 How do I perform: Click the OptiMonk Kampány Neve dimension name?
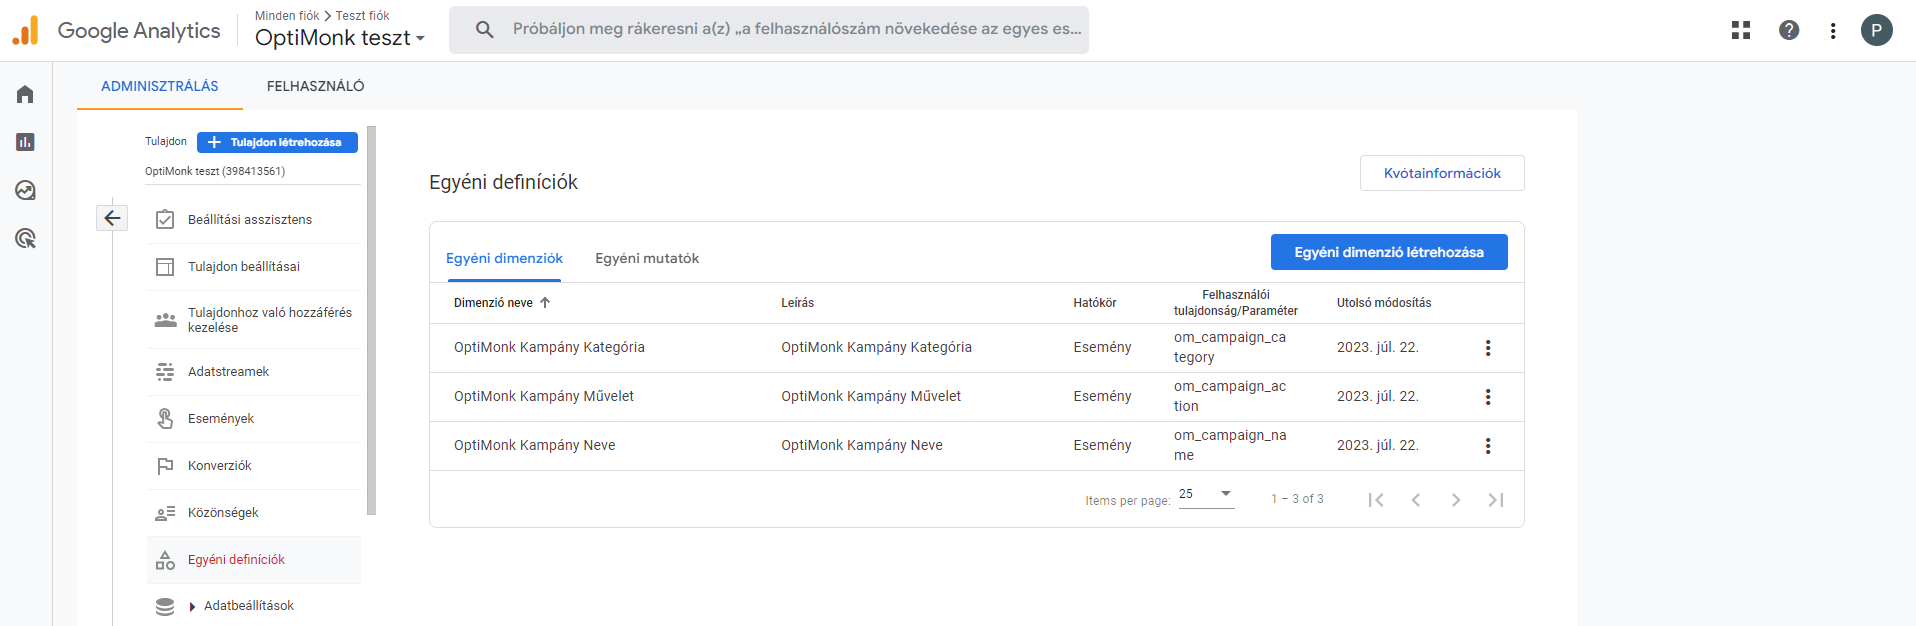(x=535, y=445)
